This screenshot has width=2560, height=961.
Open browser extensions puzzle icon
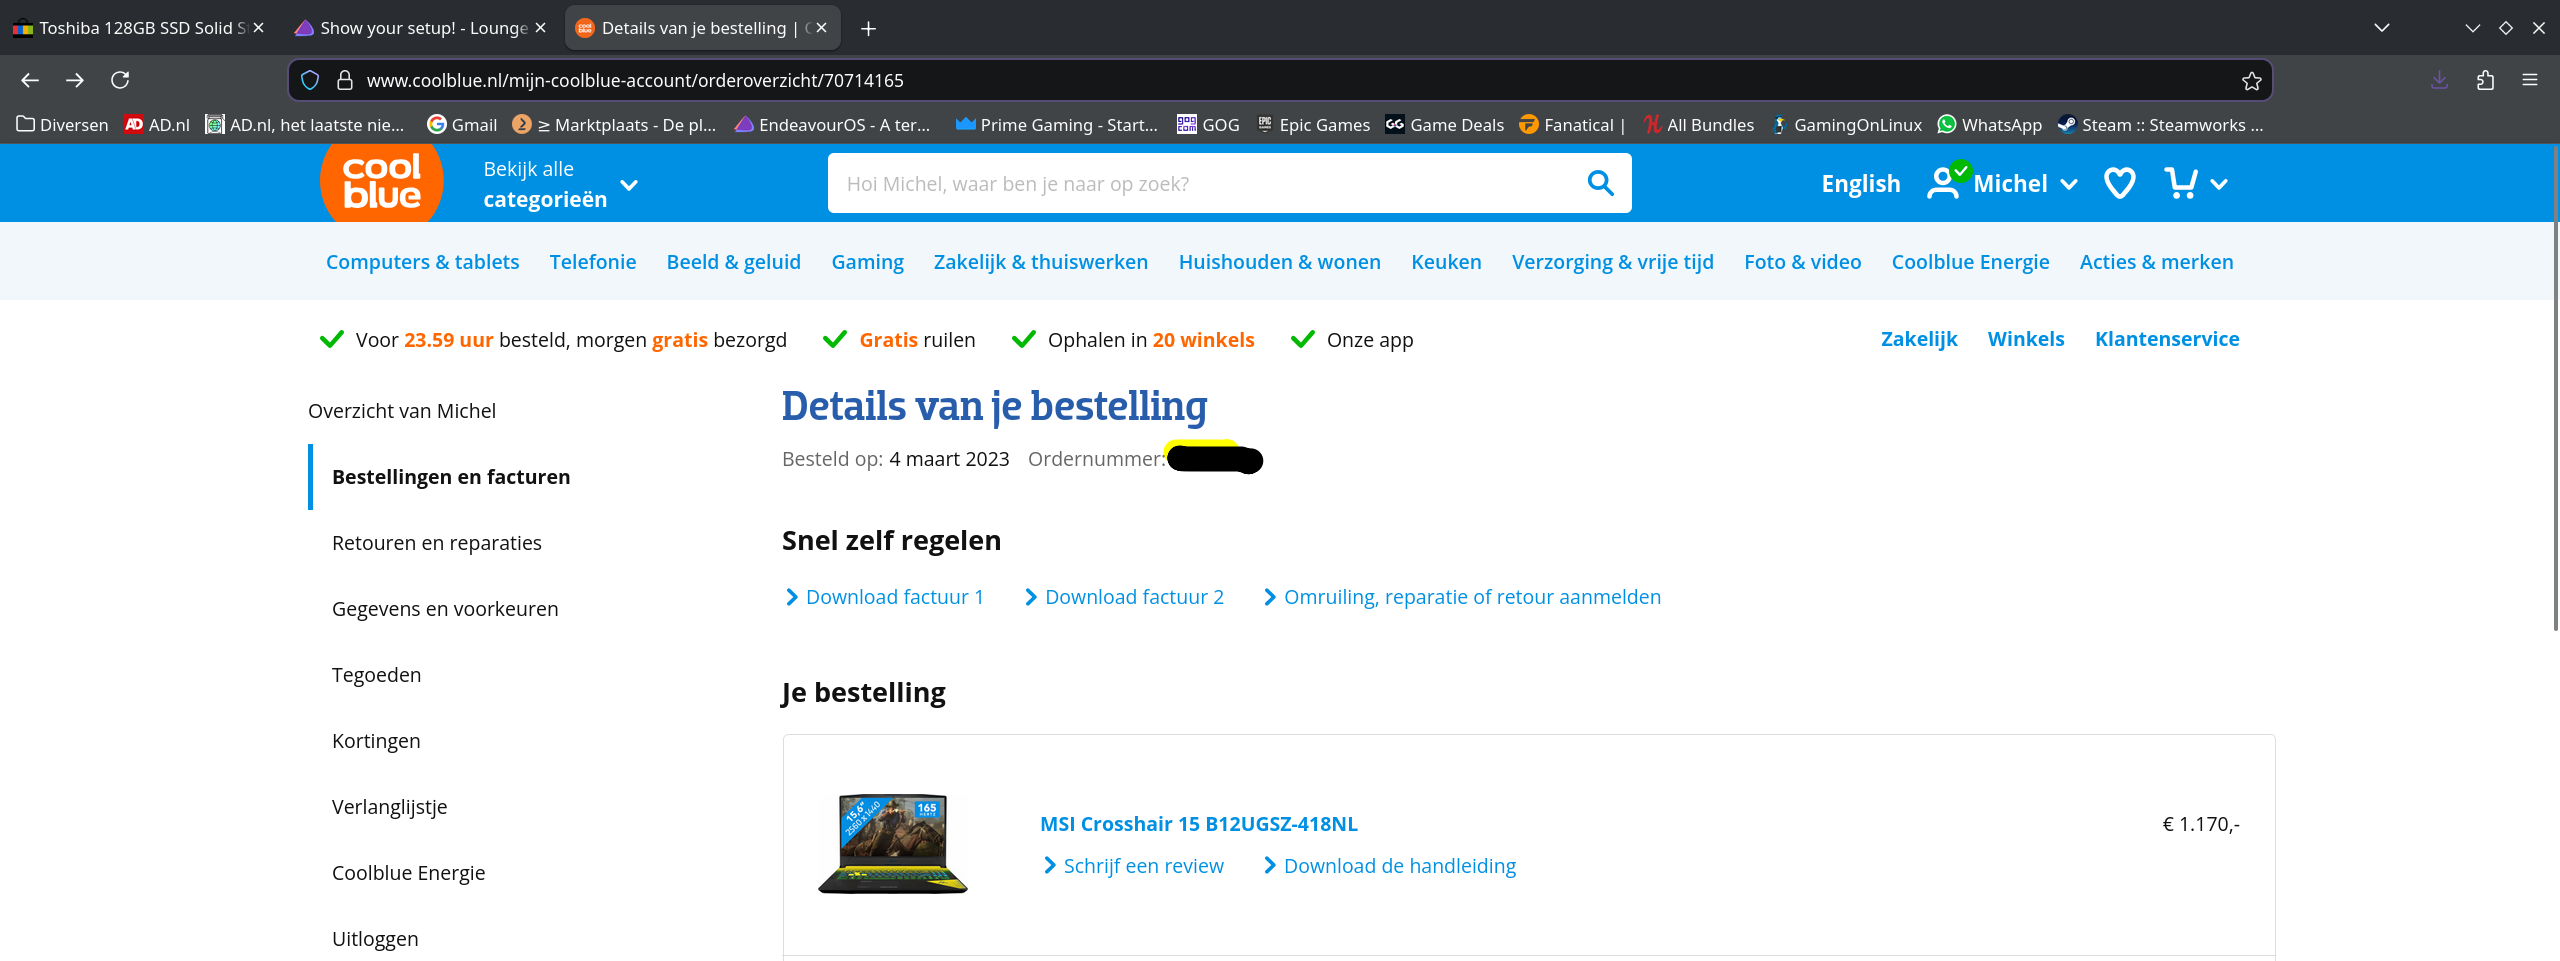click(2485, 80)
